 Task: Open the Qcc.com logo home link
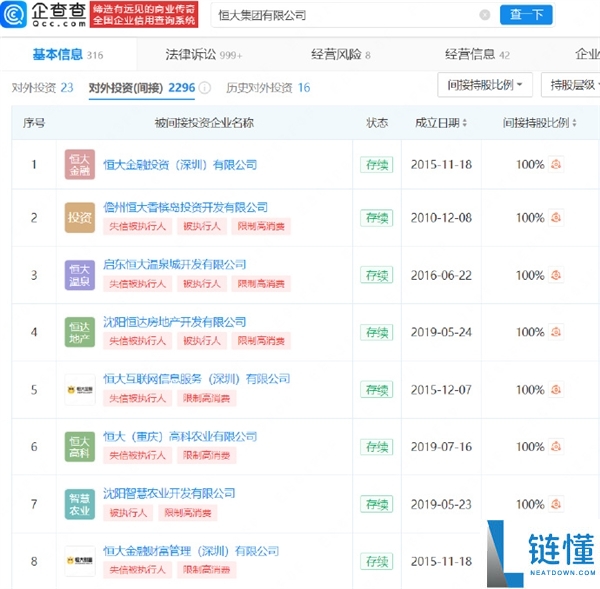(x=43, y=15)
